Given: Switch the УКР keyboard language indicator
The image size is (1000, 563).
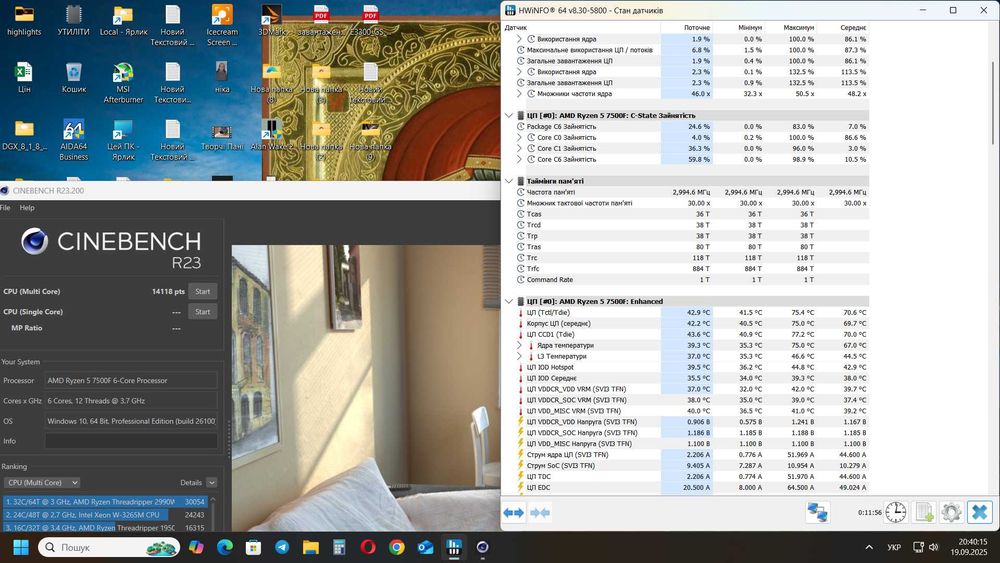Looking at the screenshot, I should point(894,547).
